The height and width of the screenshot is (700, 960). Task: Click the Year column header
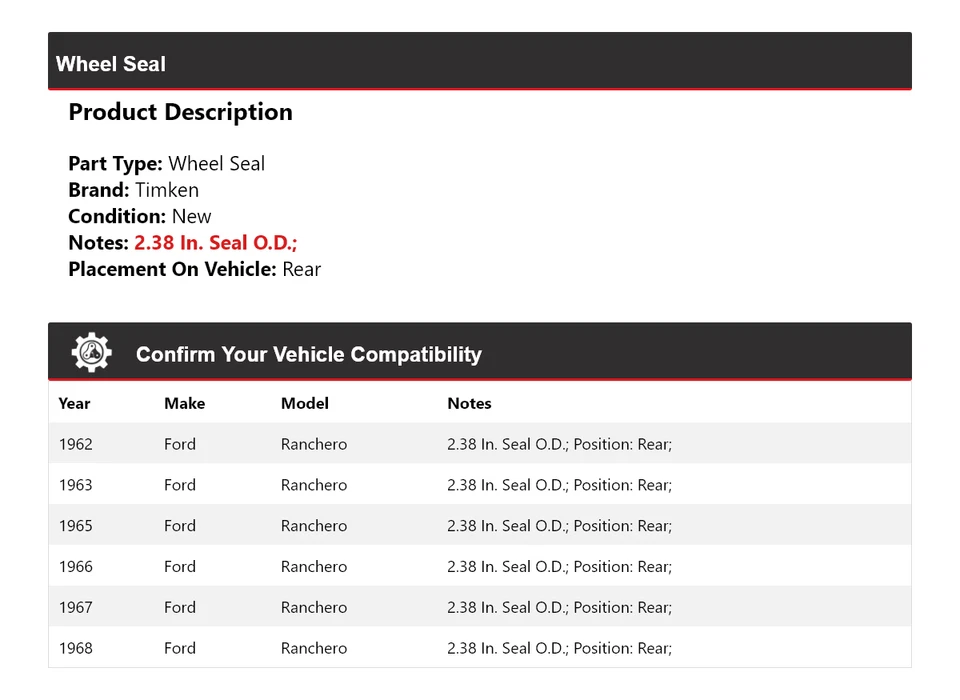(74, 403)
